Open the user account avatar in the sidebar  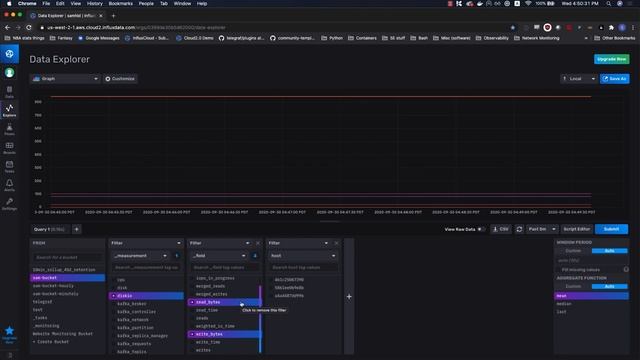click(9, 73)
